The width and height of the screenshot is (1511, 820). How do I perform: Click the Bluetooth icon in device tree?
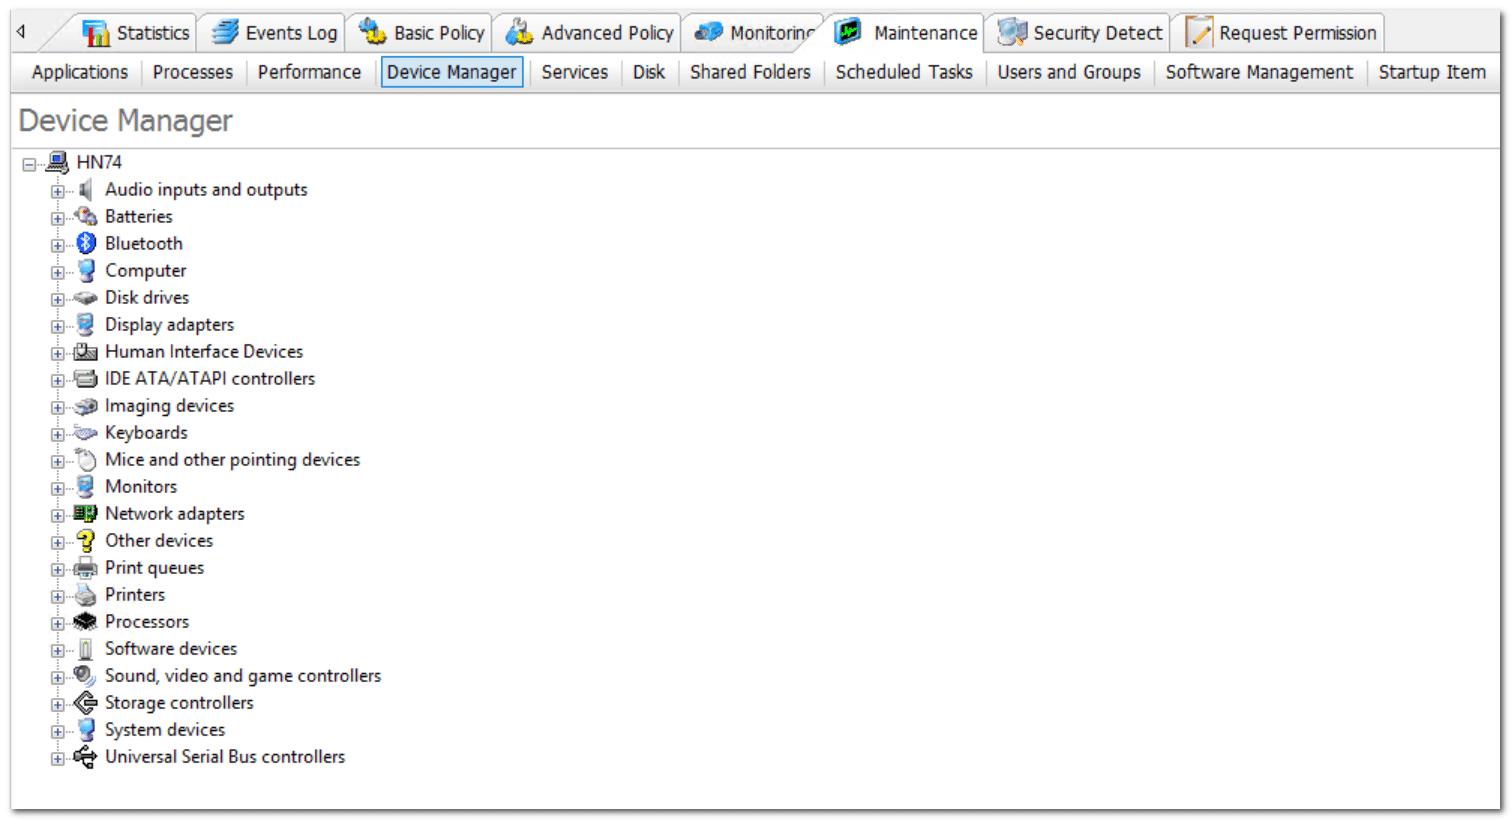[86, 243]
